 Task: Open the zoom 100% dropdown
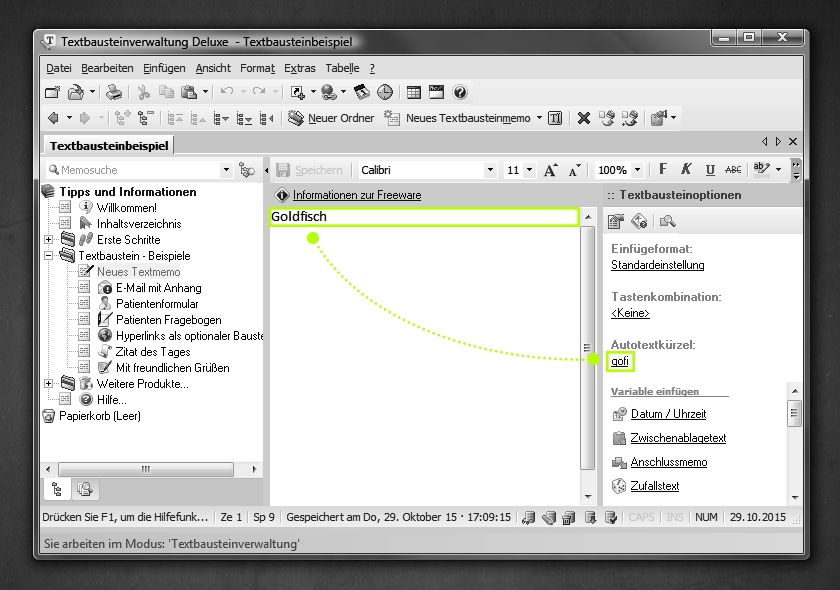coord(638,170)
